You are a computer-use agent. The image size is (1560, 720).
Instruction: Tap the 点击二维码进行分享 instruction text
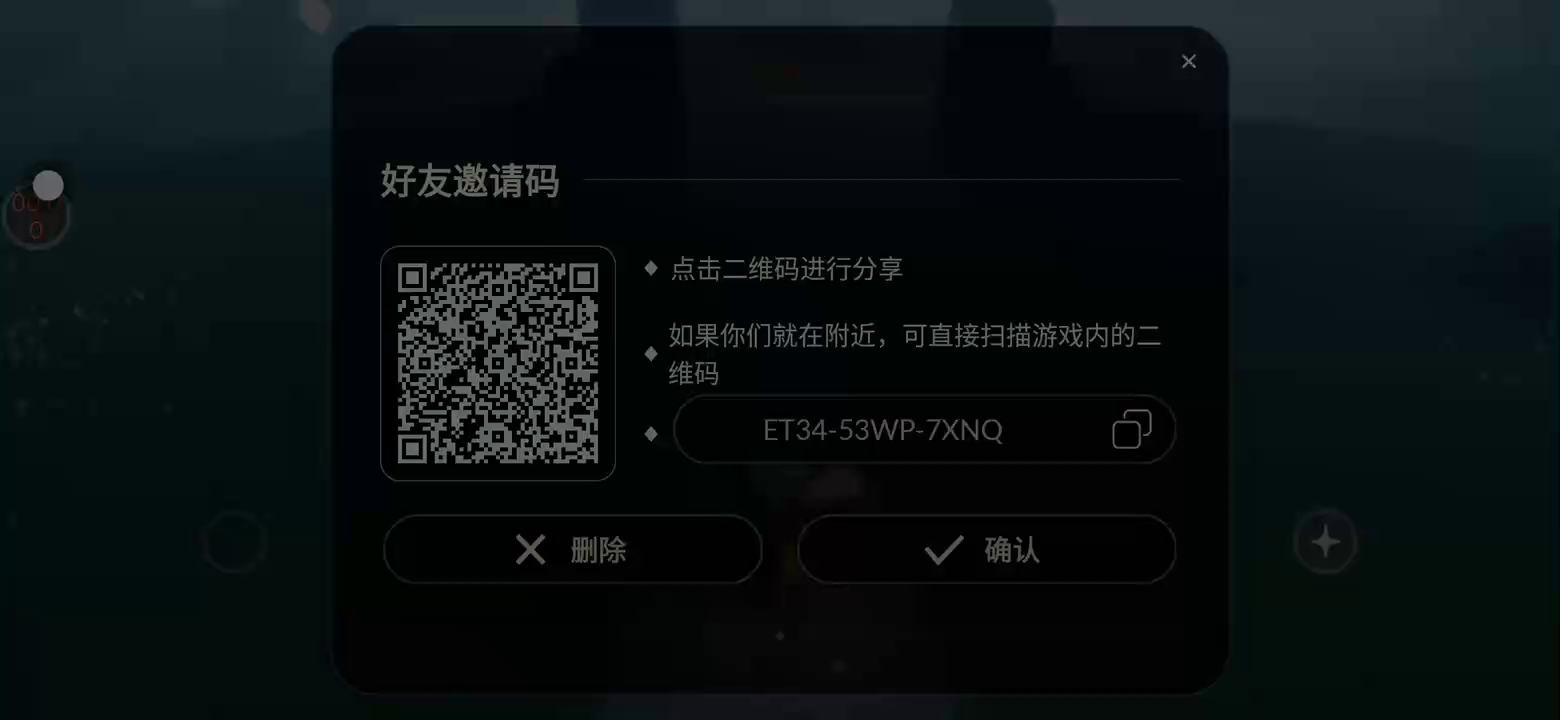click(x=786, y=269)
